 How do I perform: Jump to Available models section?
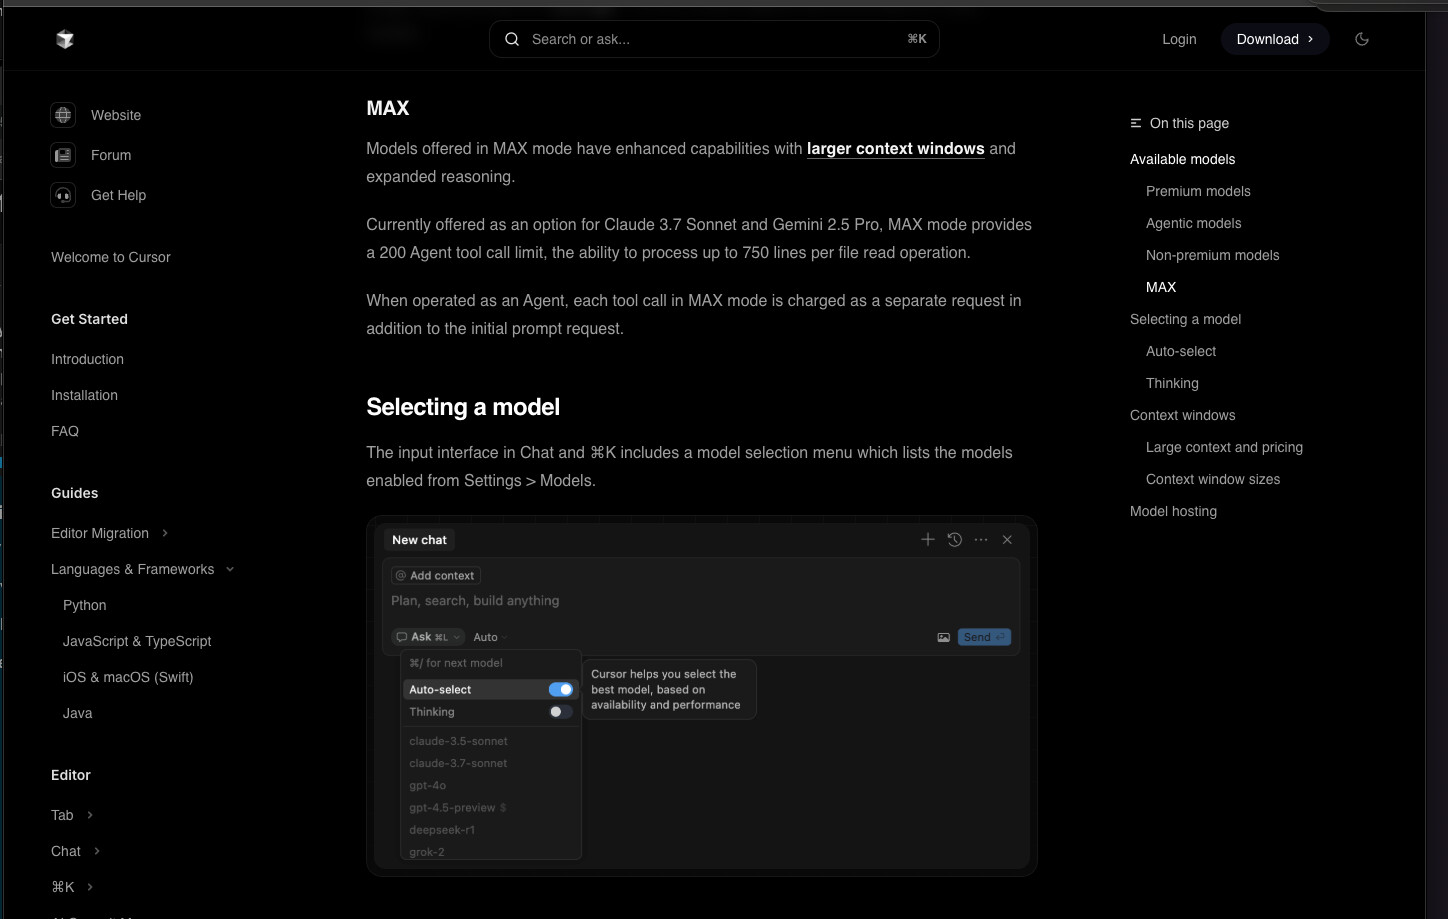(1182, 159)
